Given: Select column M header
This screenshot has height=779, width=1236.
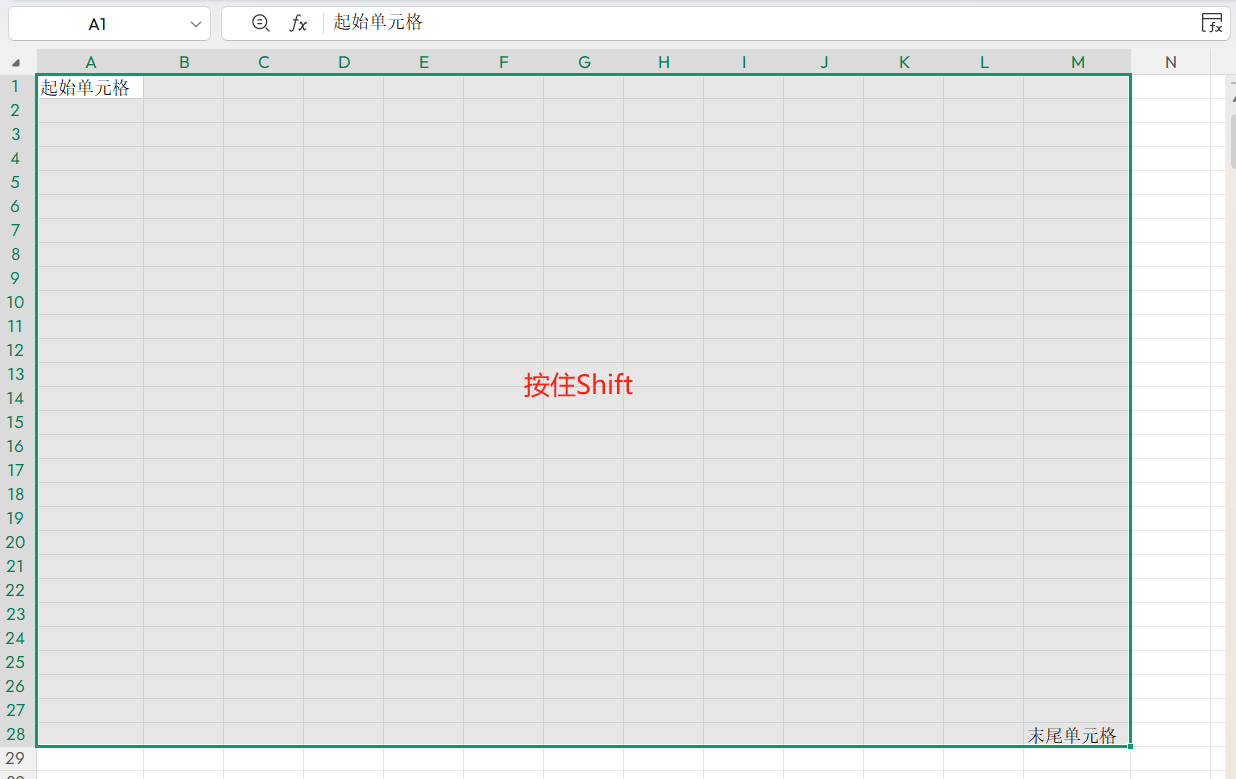Looking at the screenshot, I should (x=1077, y=62).
